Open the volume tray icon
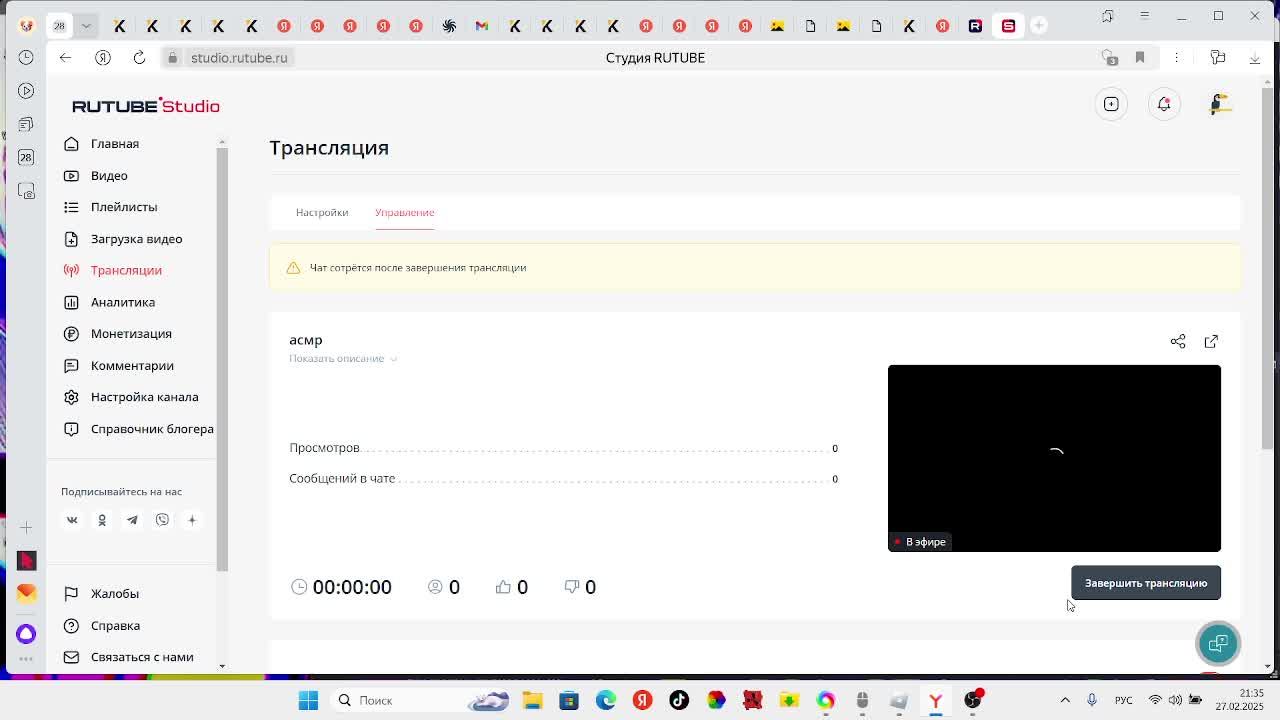This screenshot has height=720, width=1280. click(1175, 700)
